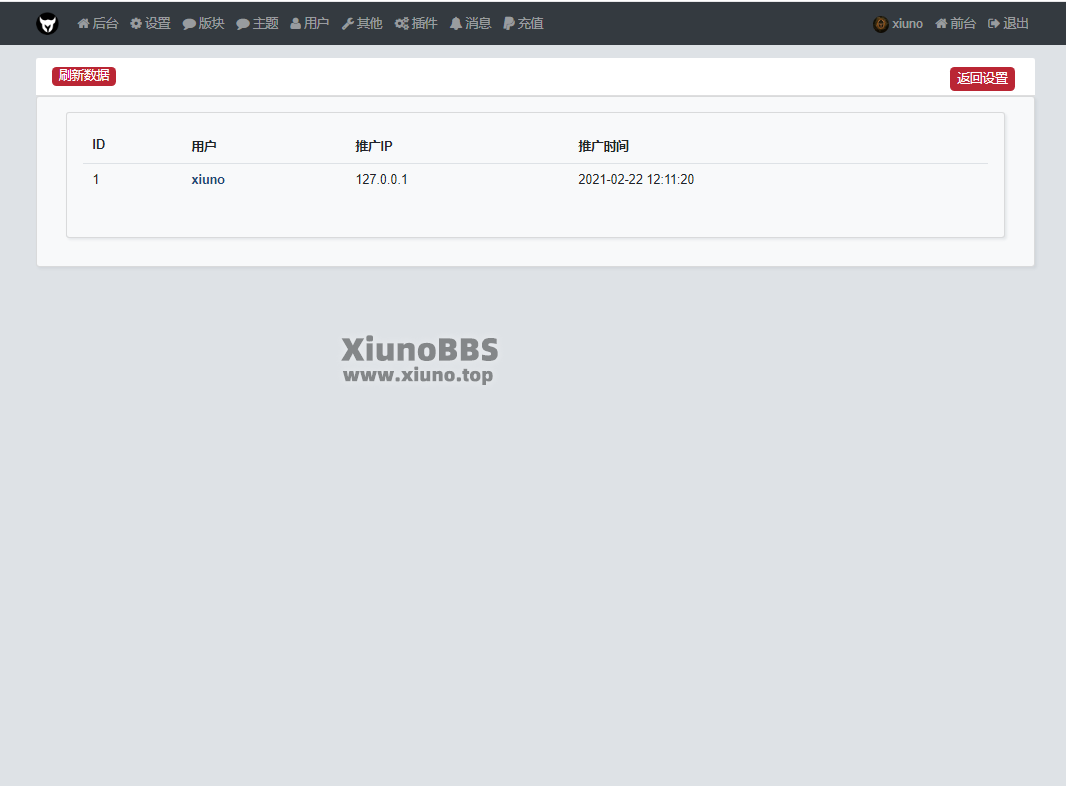1066x786 pixels.
Task: Log out using 退出
Action: point(1008,24)
